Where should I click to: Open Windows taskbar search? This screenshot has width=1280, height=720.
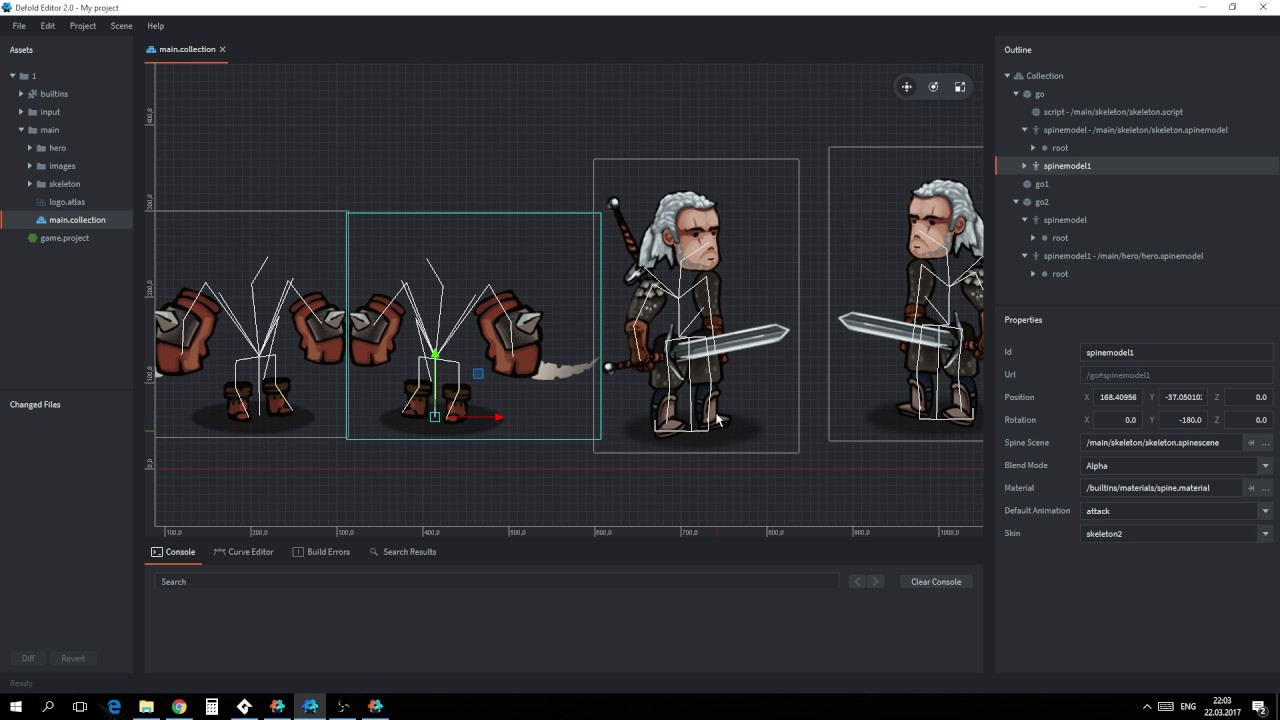point(48,707)
